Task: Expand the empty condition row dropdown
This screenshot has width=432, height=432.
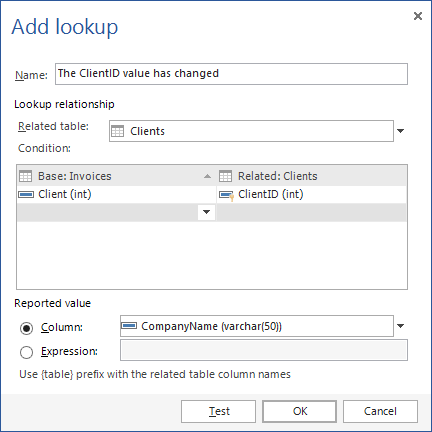Action: point(206,212)
